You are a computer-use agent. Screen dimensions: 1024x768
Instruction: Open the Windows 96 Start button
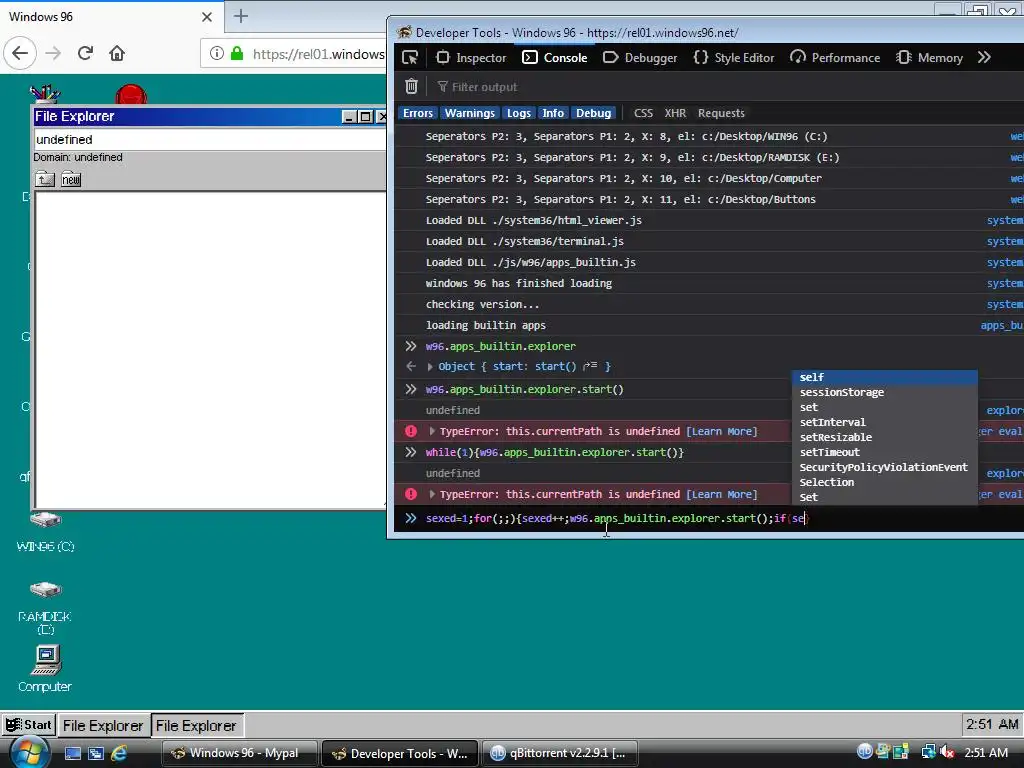[28, 725]
